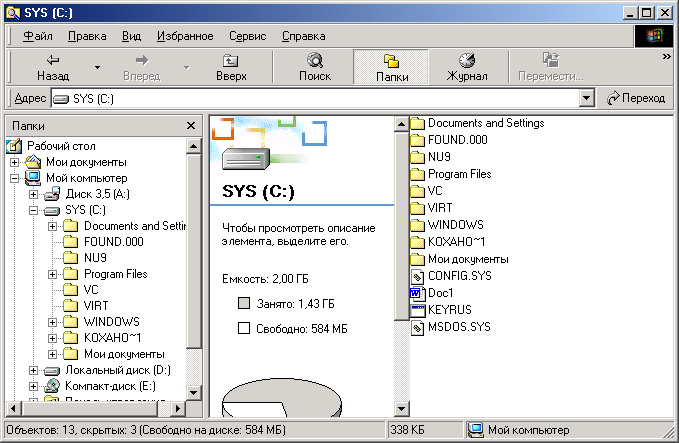Close the Папки folders pane

pyautogui.click(x=191, y=126)
